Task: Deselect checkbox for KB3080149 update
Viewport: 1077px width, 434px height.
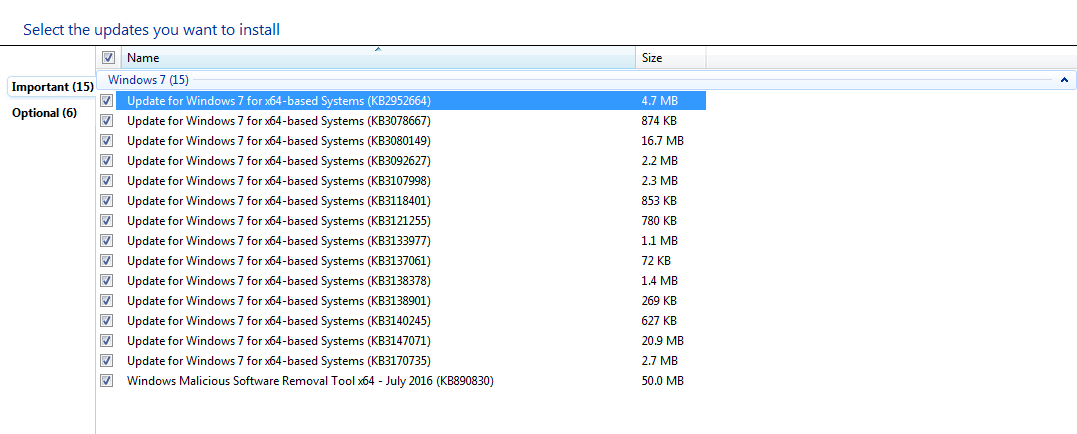Action: [x=107, y=141]
